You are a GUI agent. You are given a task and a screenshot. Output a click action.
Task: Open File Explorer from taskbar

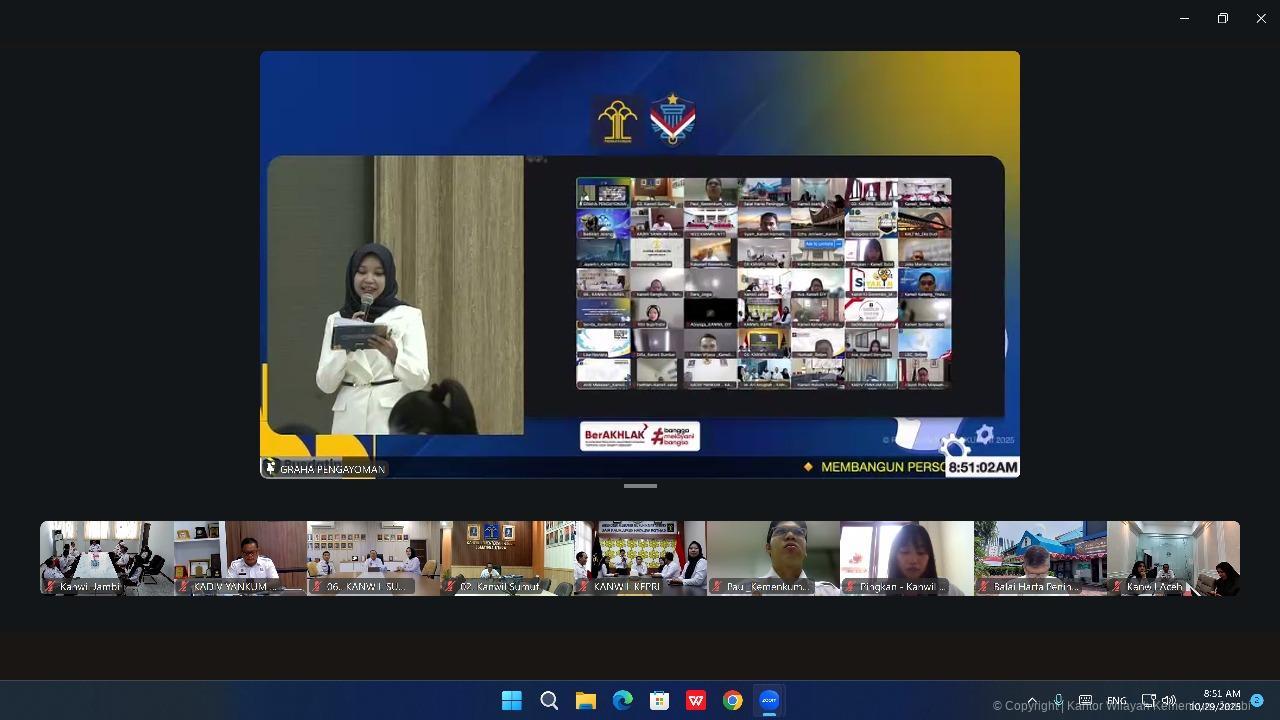tap(585, 700)
